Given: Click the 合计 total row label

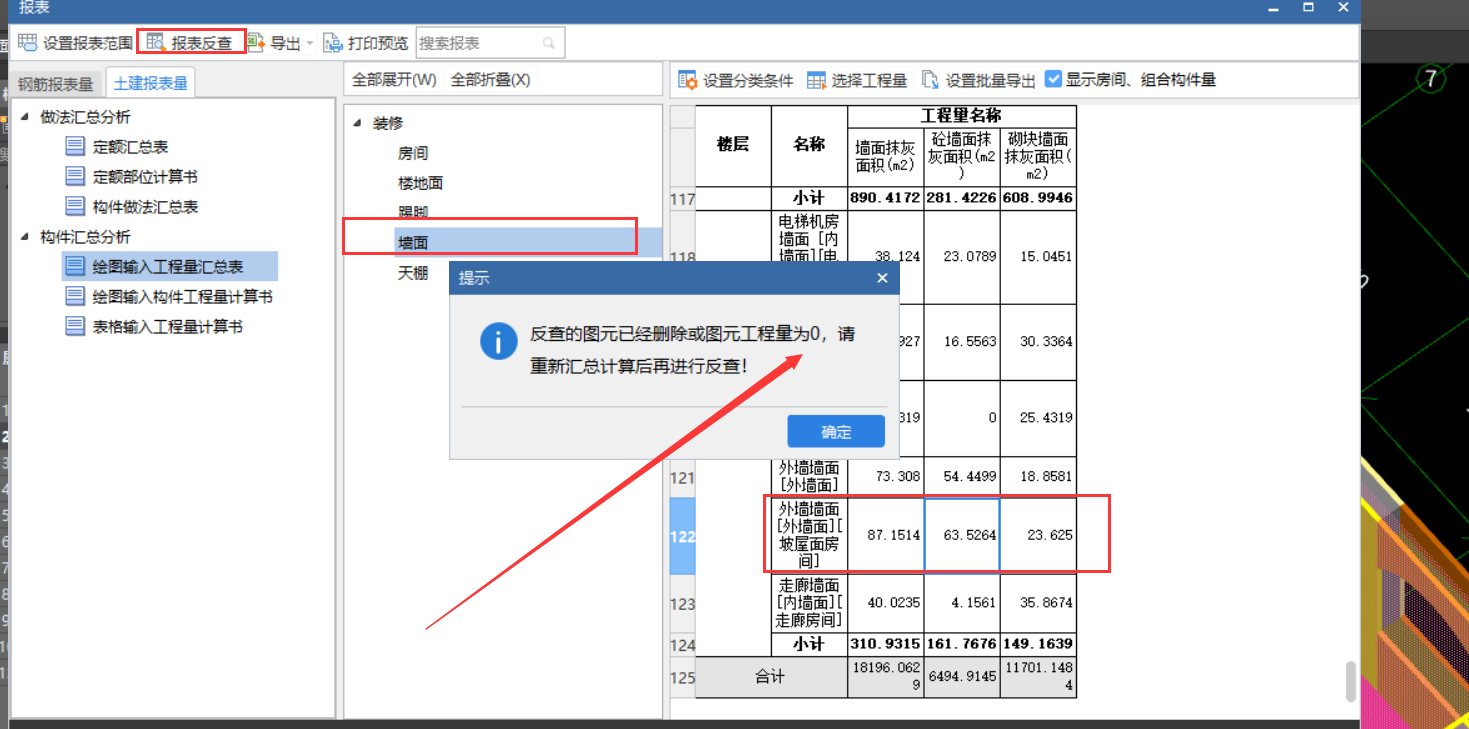Looking at the screenshot, I should pyautogui.click(x=771, y=677).
